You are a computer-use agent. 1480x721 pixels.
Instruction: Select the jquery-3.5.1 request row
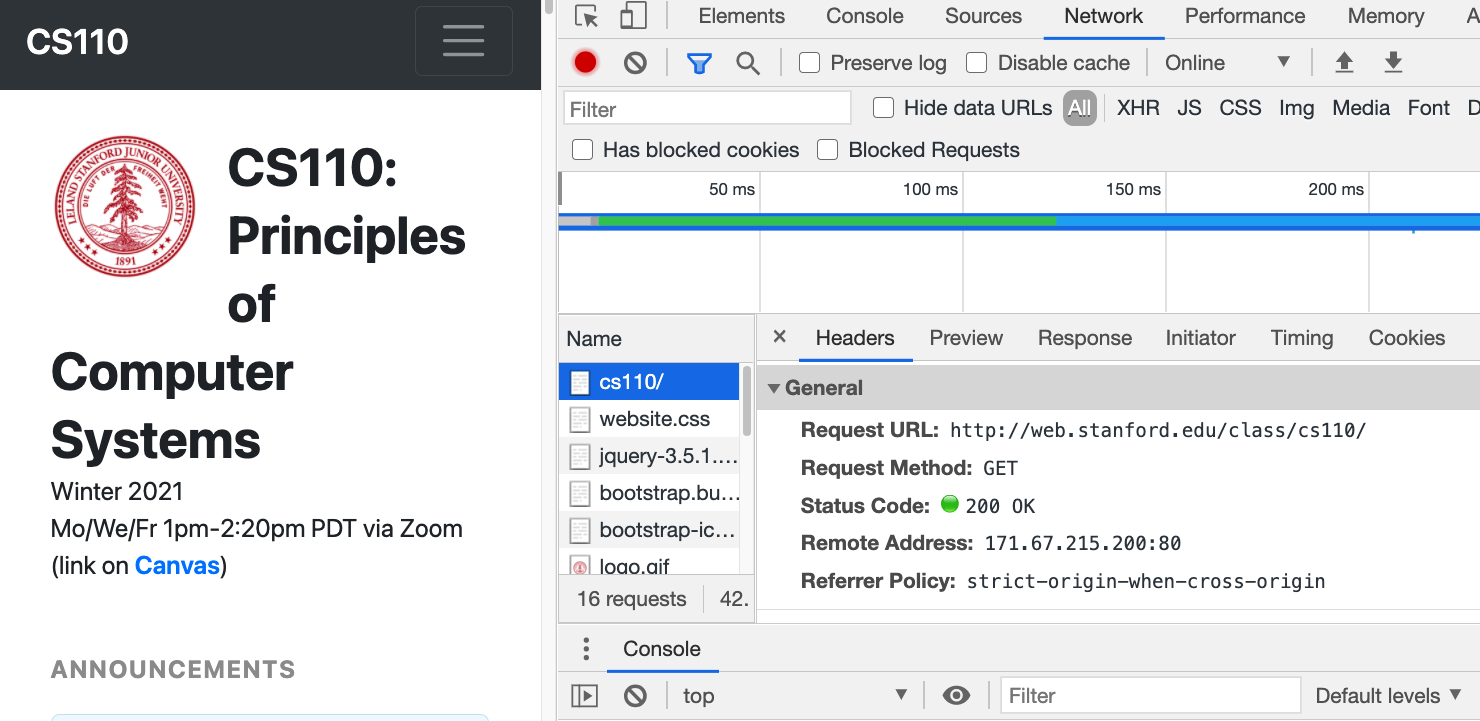pyautogui.click(x=649, y=456)
